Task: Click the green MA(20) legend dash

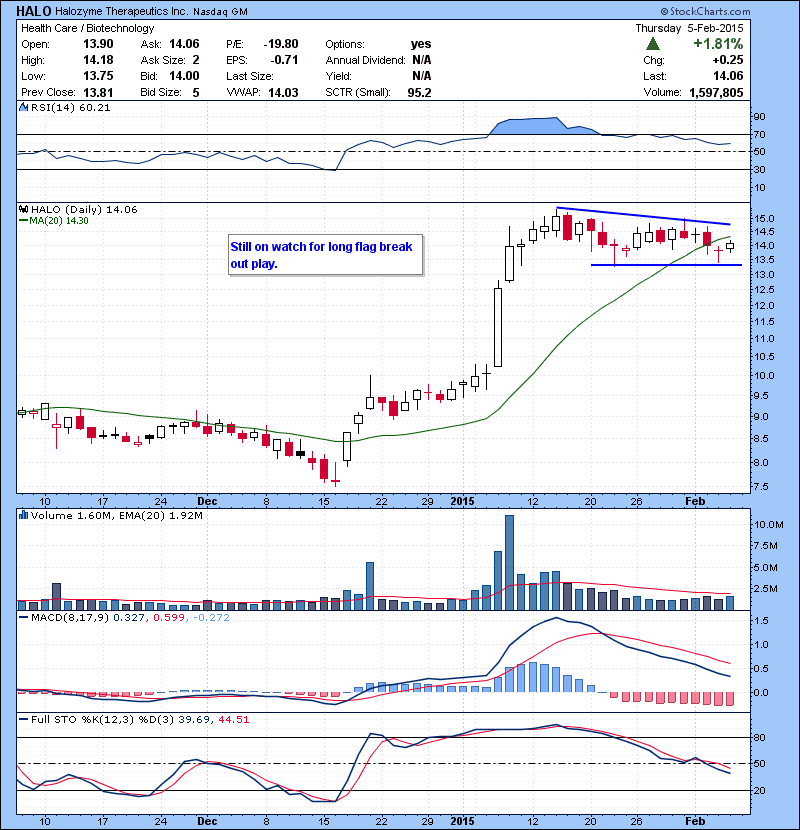Action: coord(23,220)
